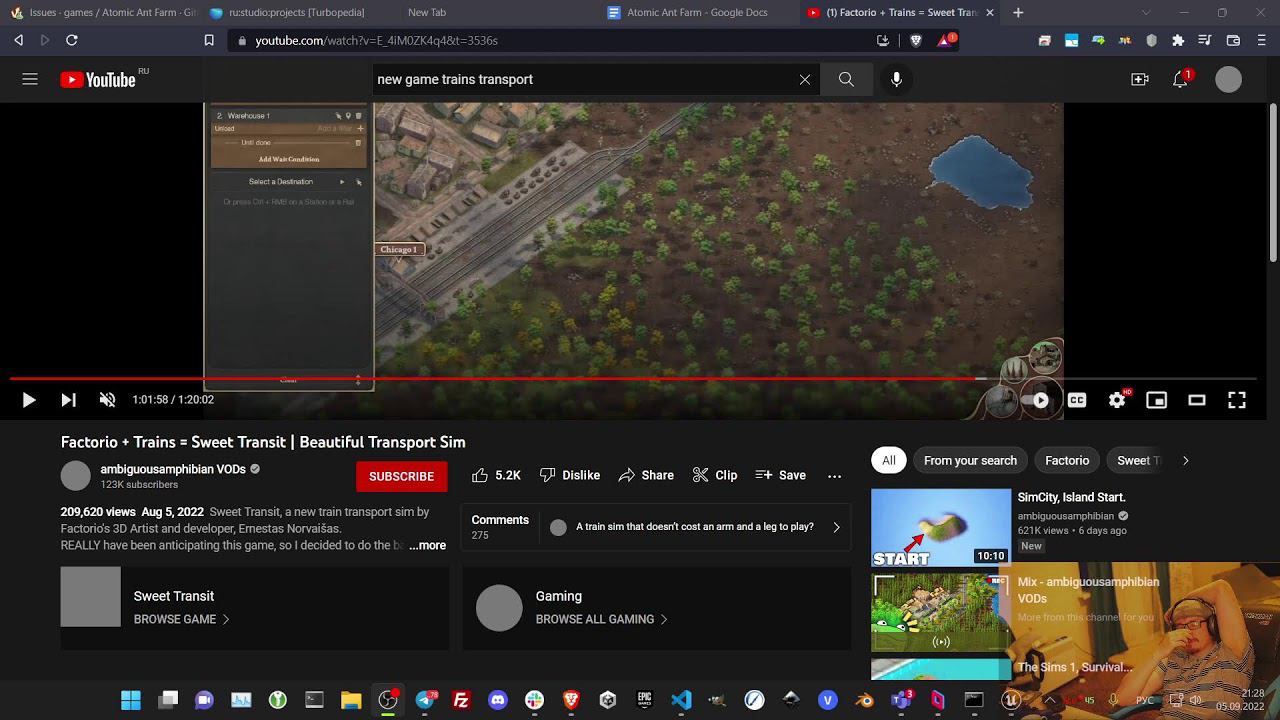
Task: Open the YouTube guide hamburger menu
Action: click(30, 79)
